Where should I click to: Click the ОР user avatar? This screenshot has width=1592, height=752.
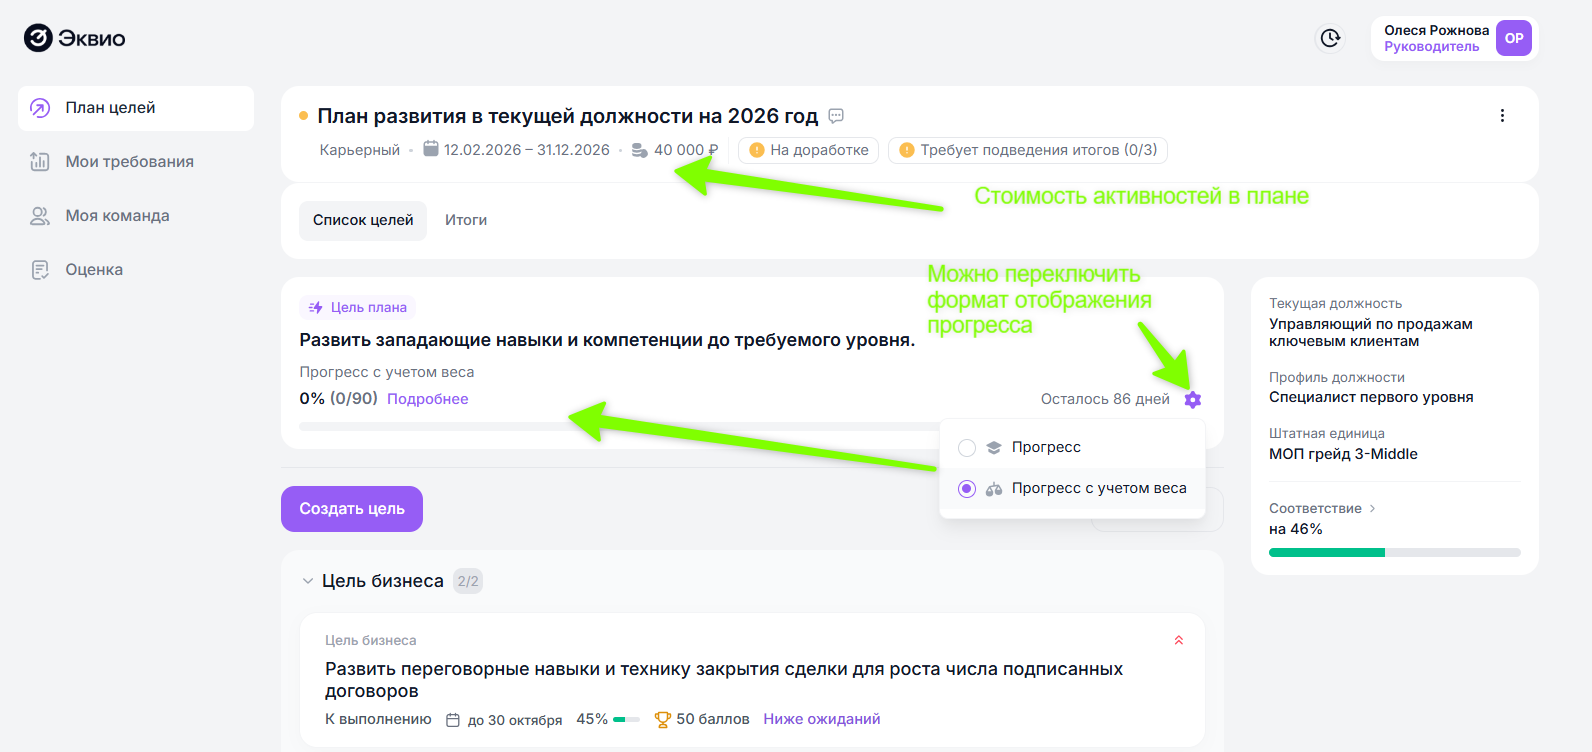[1514, 38]
